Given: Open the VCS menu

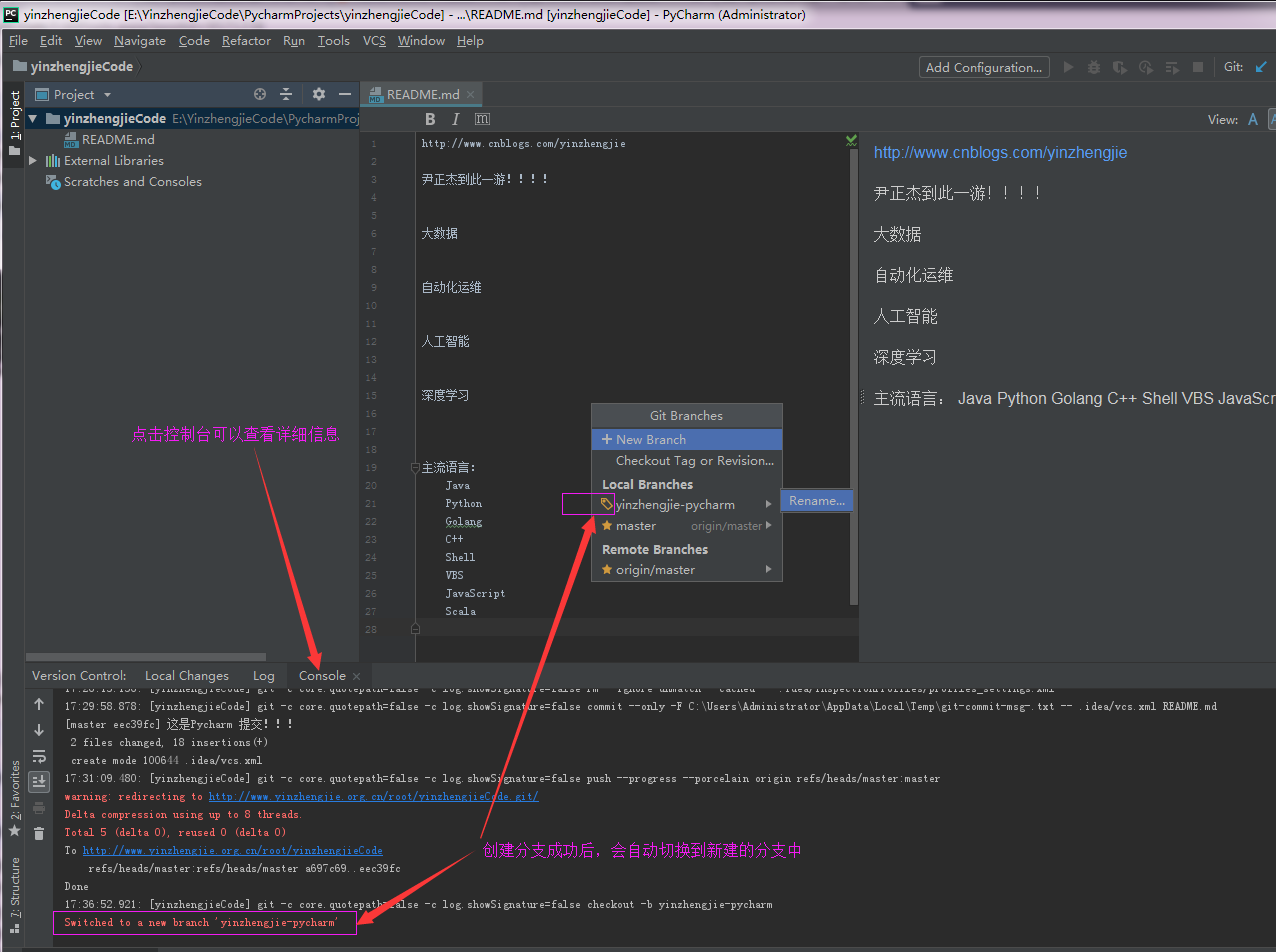Looking at the screenshot, I should [374, 41].
